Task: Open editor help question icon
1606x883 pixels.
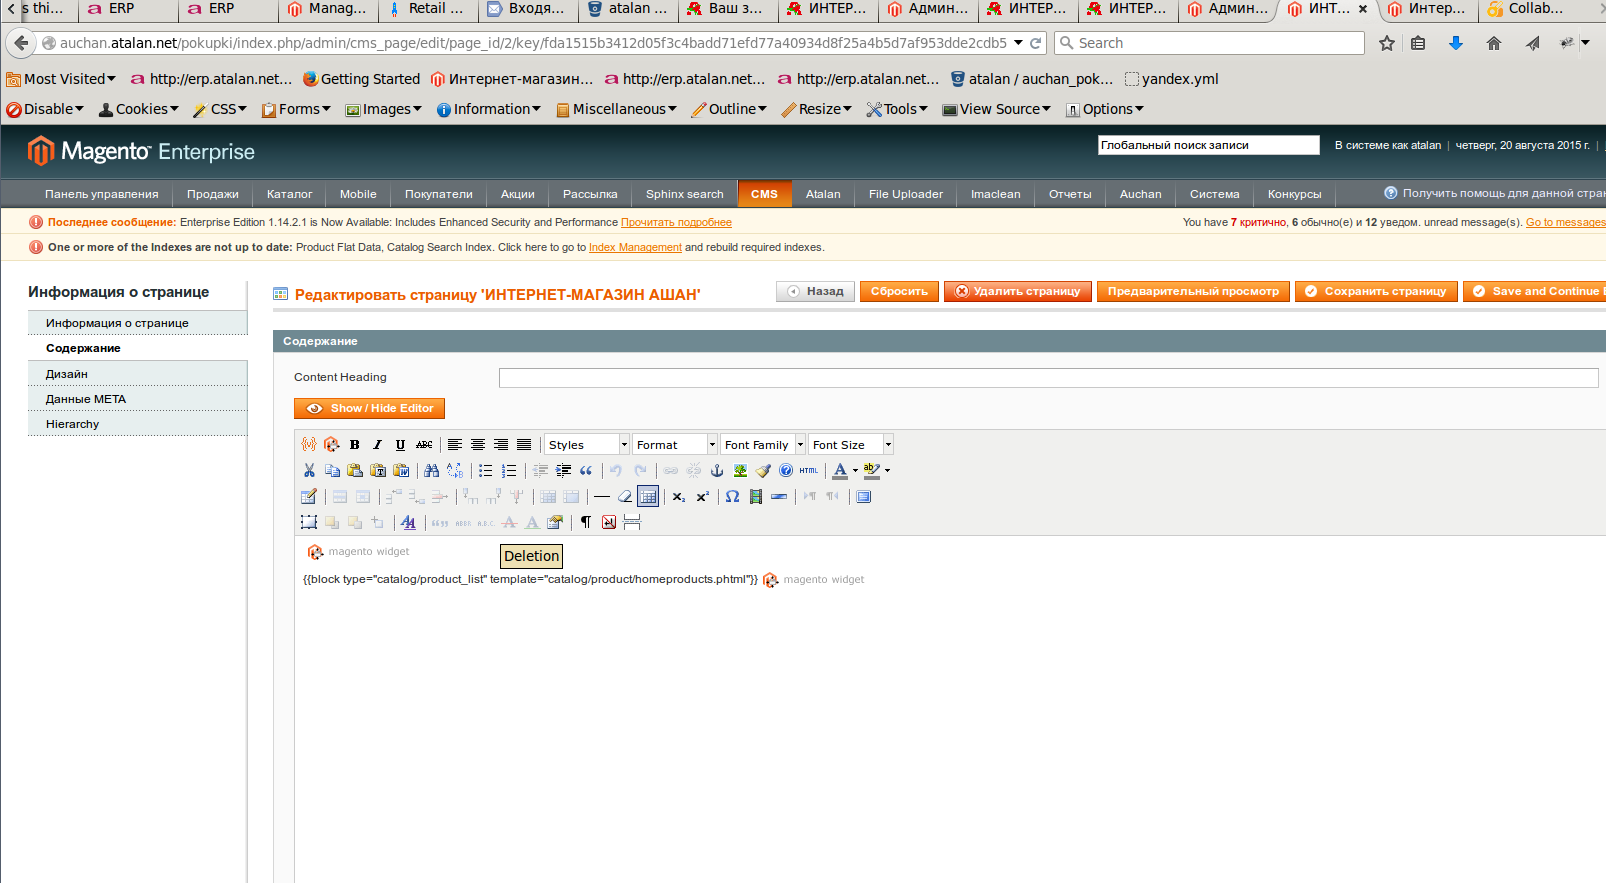Action: point(786,470)
